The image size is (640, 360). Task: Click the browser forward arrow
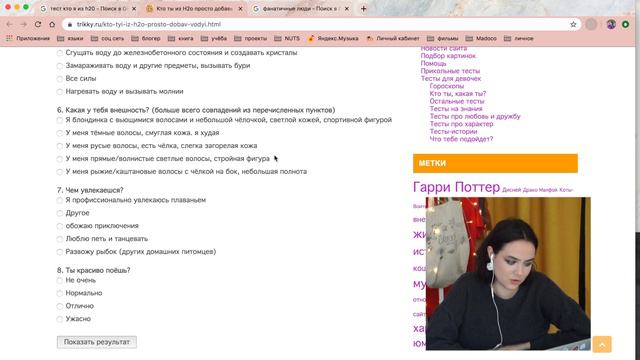coord(24,24)
